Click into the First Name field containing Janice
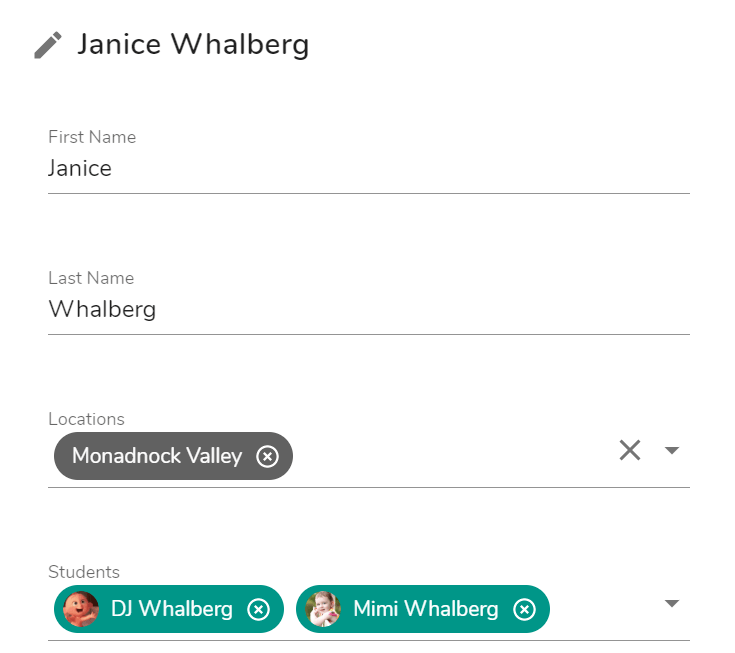 [x=368, y=169]
